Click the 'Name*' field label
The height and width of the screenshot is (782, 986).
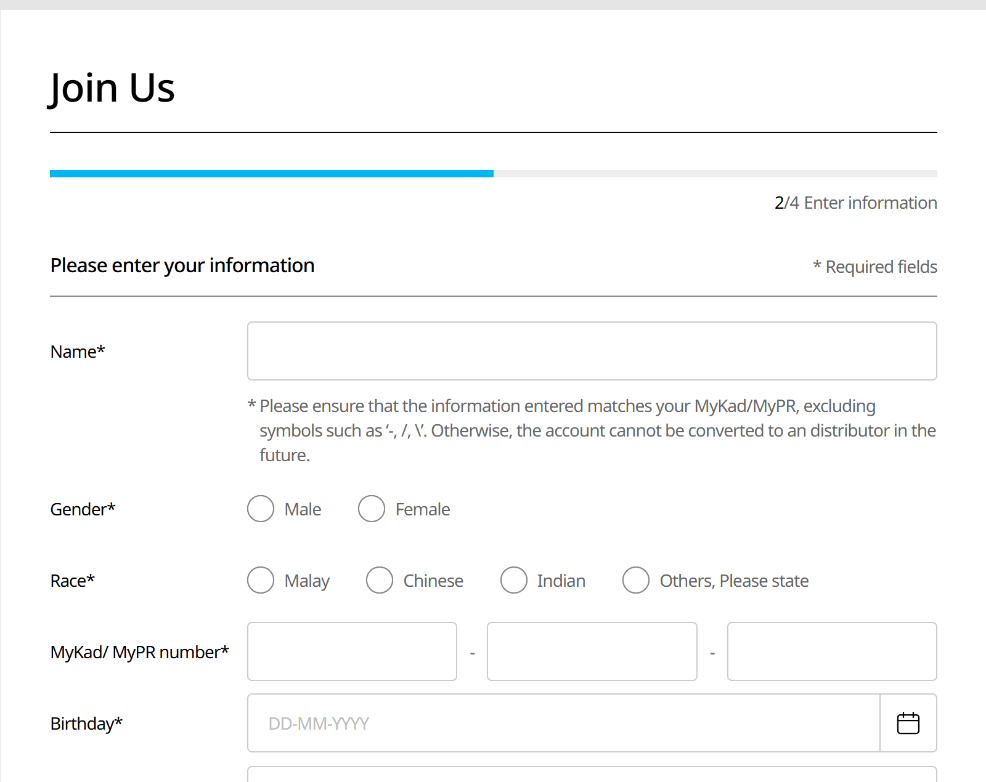77,351
